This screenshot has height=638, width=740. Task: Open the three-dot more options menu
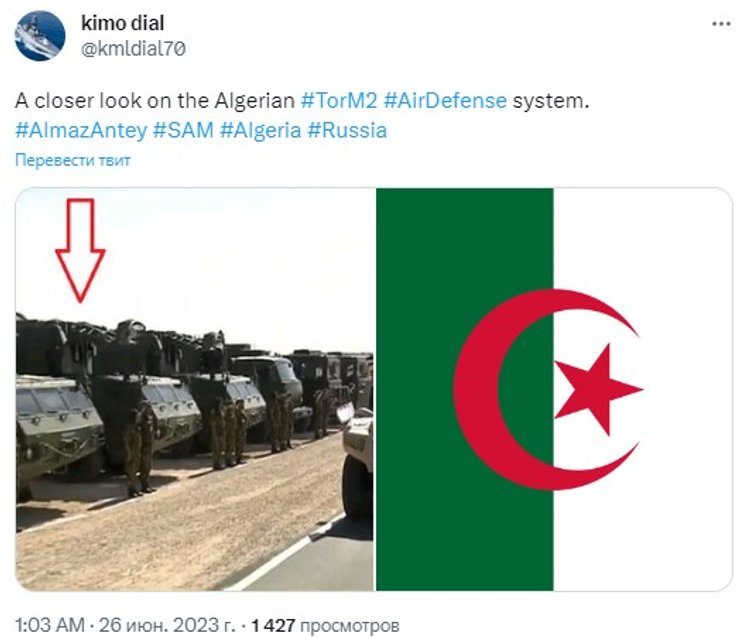[x=721, y=25]
